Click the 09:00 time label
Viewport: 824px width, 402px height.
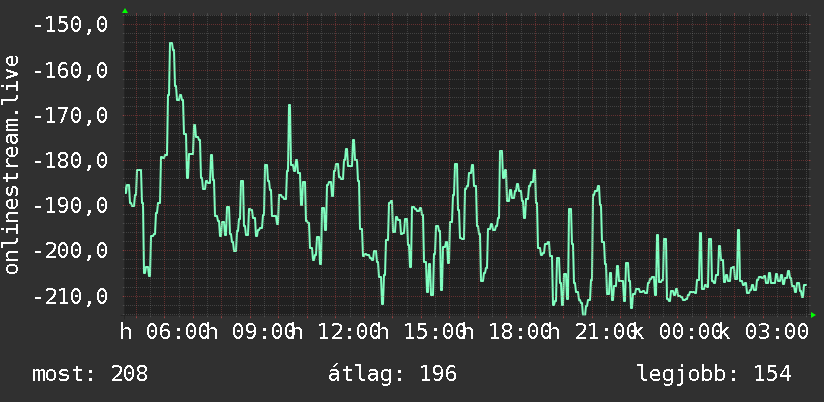tap(263, 332)
